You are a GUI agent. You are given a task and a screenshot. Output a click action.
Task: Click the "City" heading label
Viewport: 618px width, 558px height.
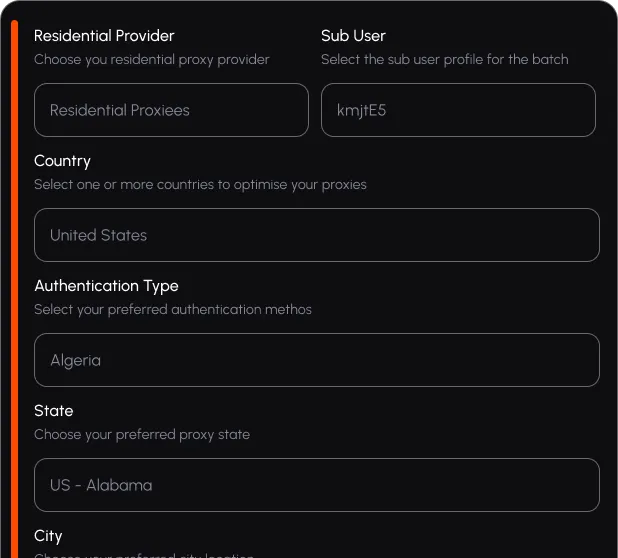pyautogui.click(x=48, y=536)
